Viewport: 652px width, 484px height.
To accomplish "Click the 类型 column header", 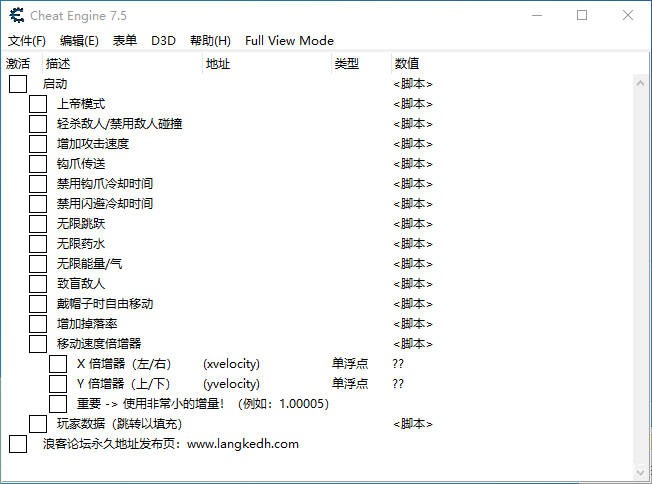I will (346, 64).
